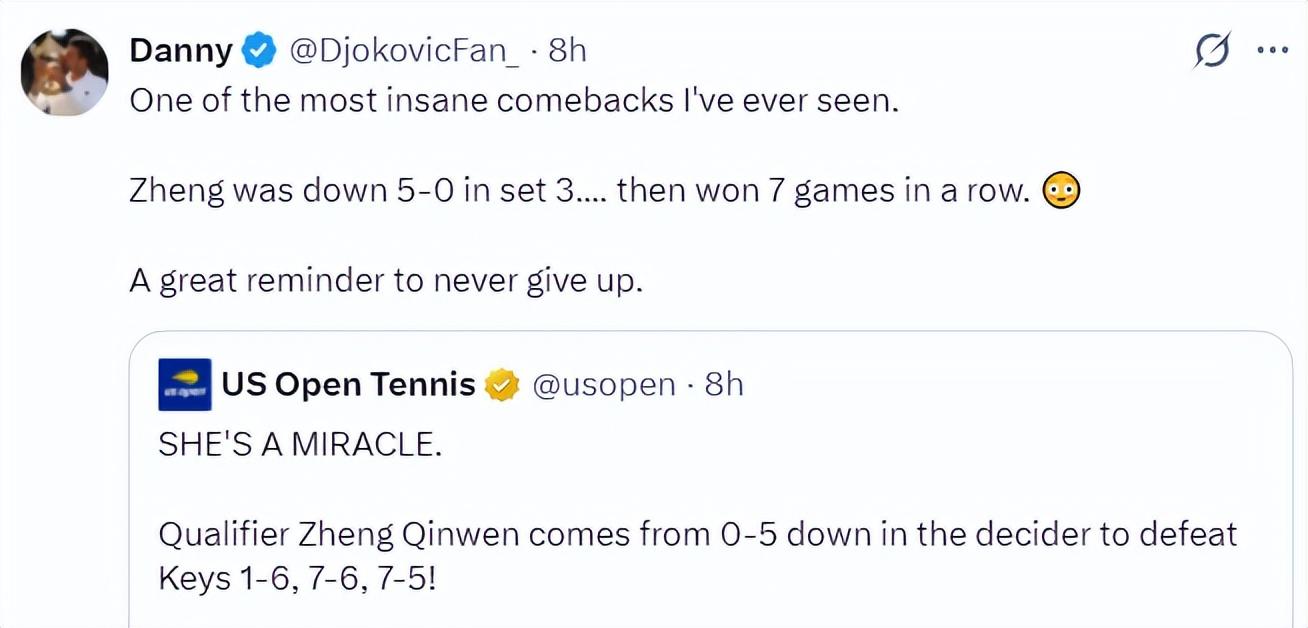Open the US Open Tennis account name
The width and height of the screenshot is (1308, 628).
point(348,384)
